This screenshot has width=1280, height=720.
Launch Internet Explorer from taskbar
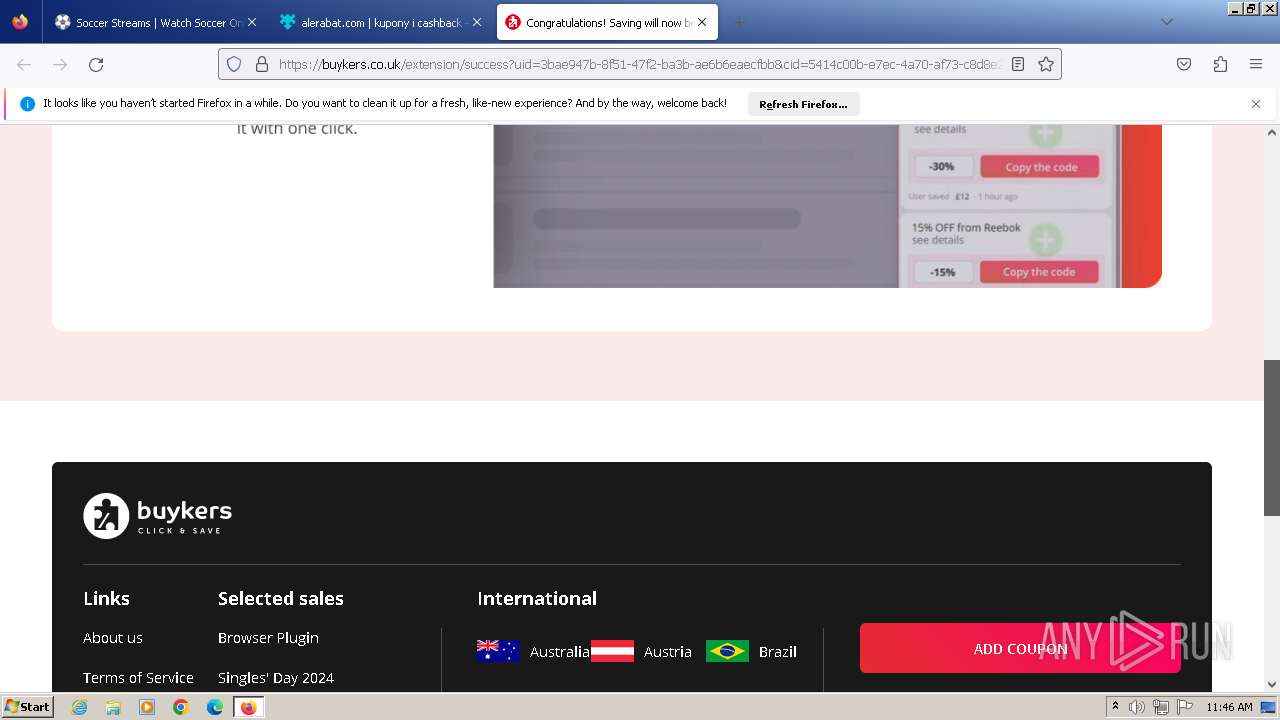79,707
